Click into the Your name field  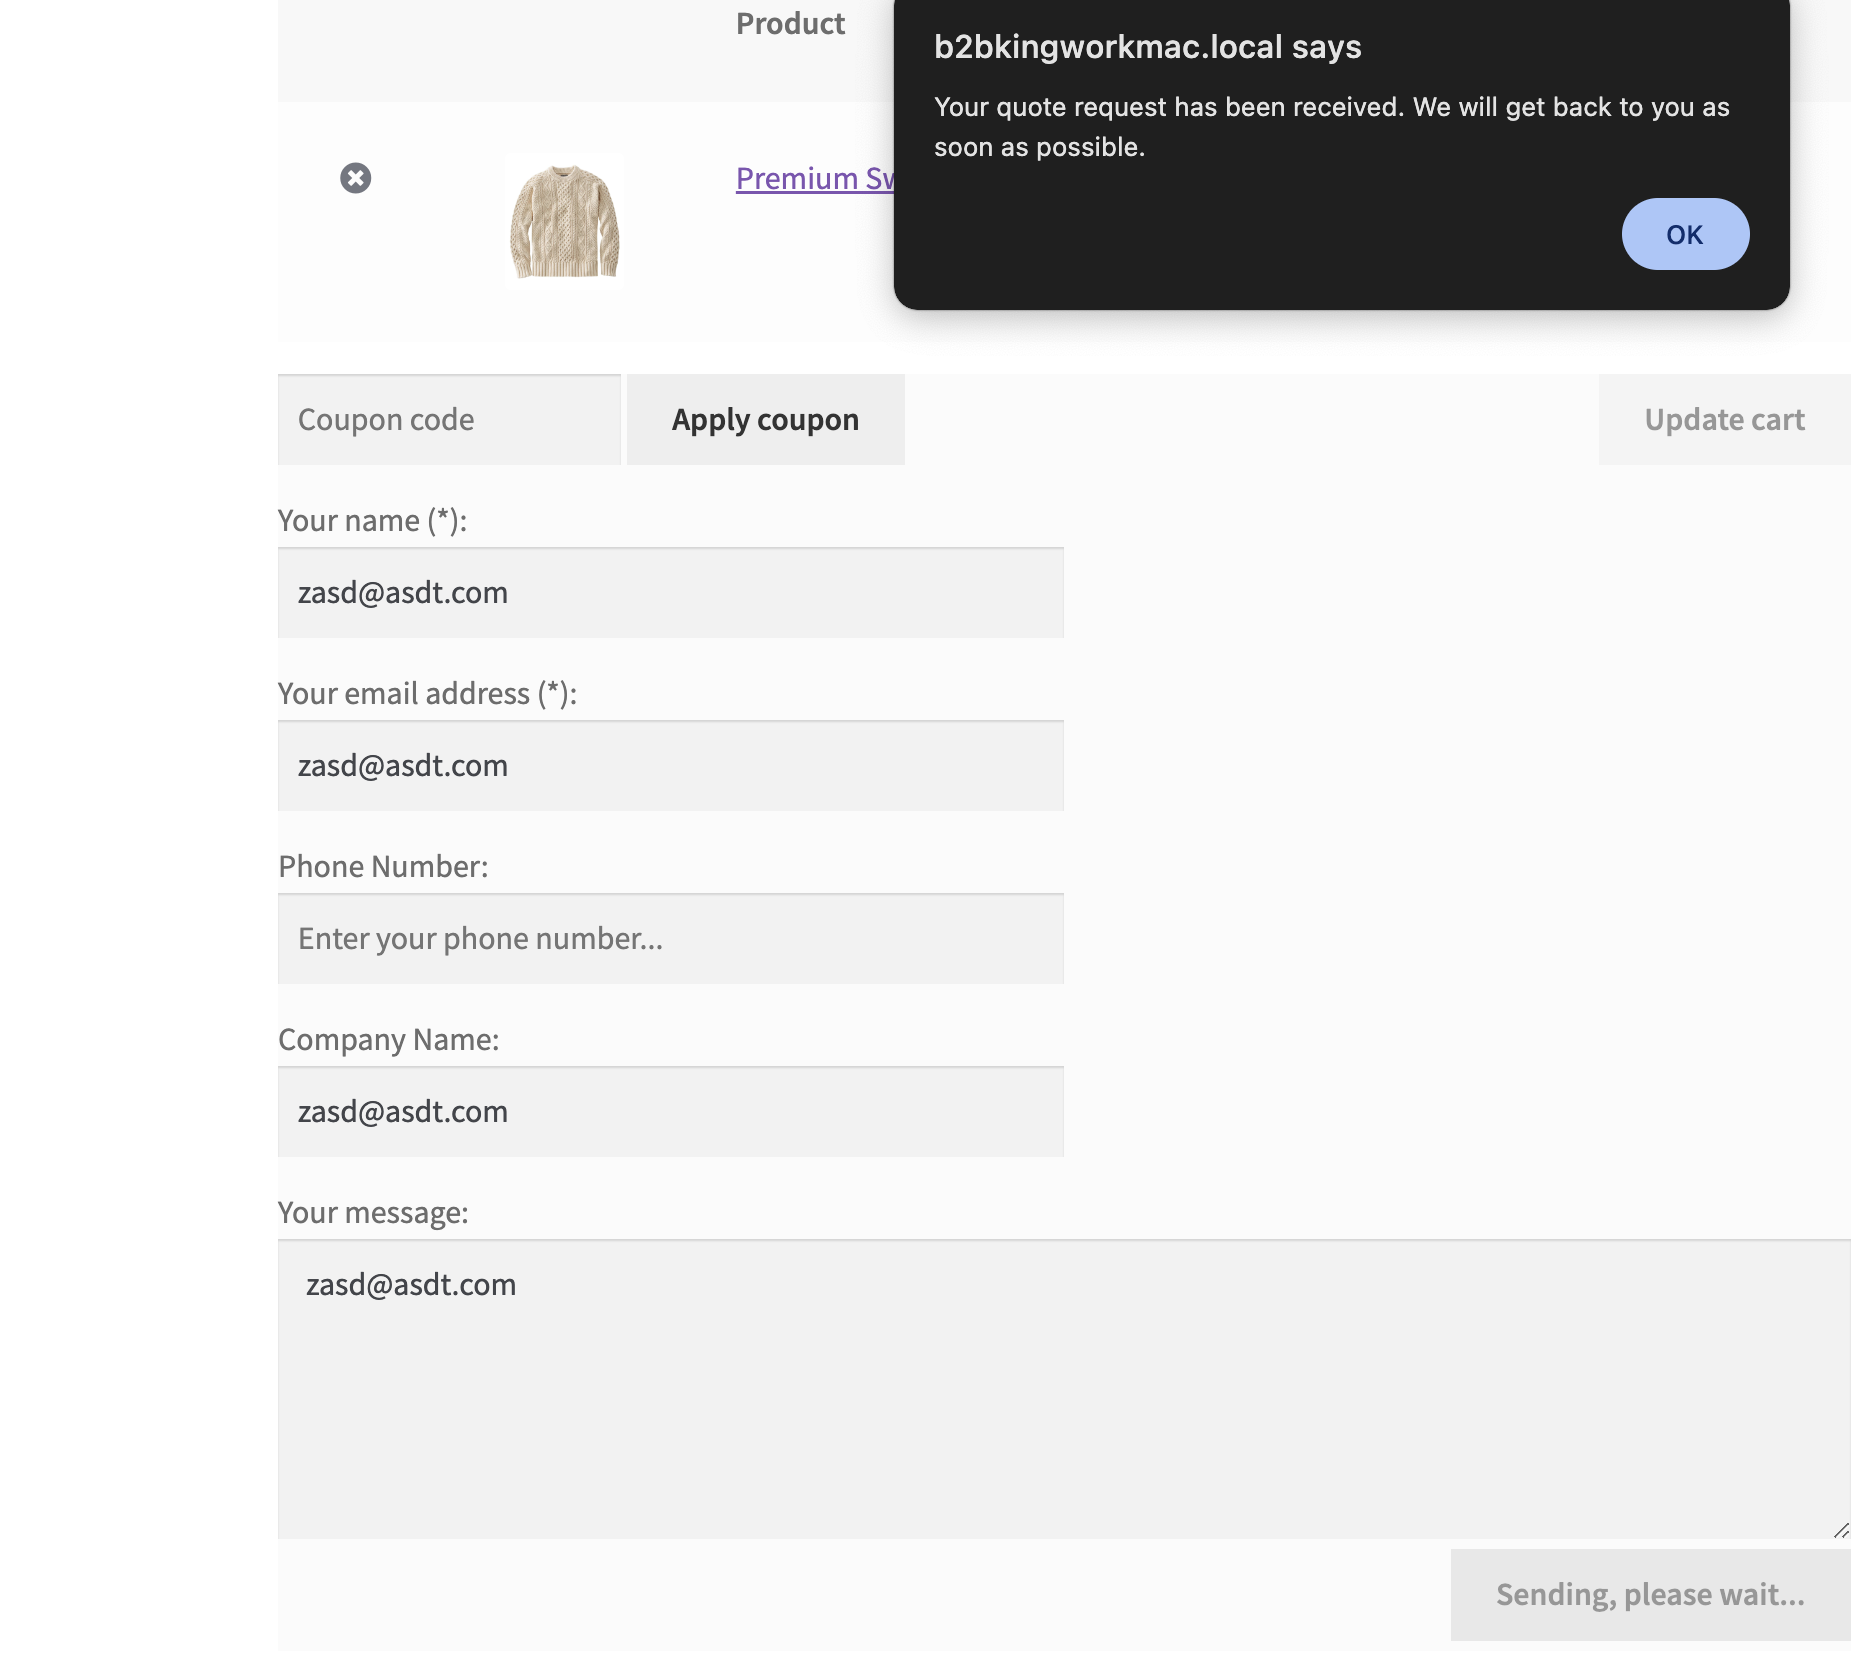670,593
